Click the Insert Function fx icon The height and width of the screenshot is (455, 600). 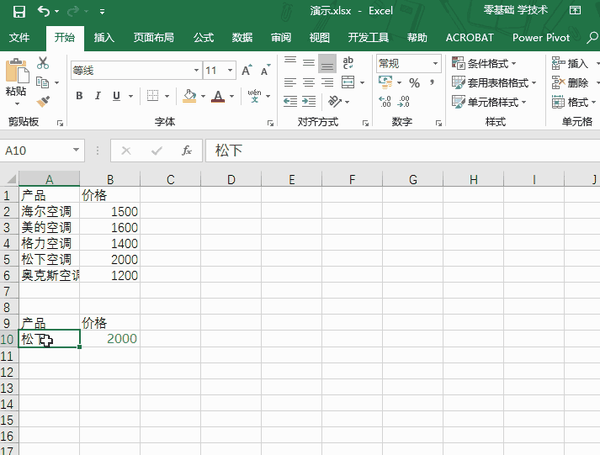(x=186, y=151)
